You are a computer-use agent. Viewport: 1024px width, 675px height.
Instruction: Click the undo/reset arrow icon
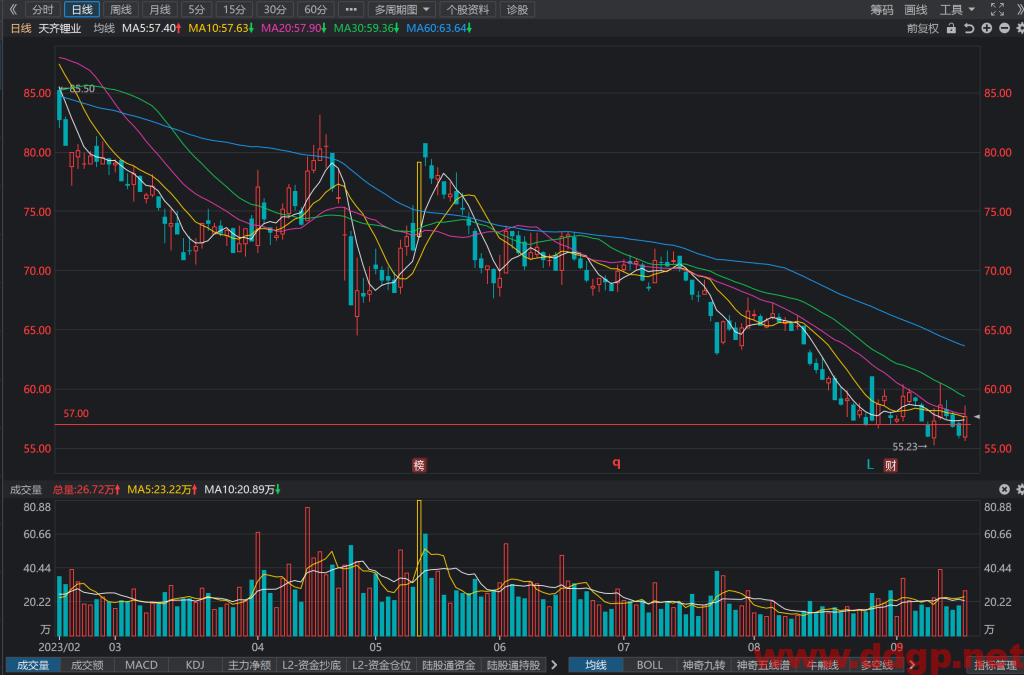point(969,28)
